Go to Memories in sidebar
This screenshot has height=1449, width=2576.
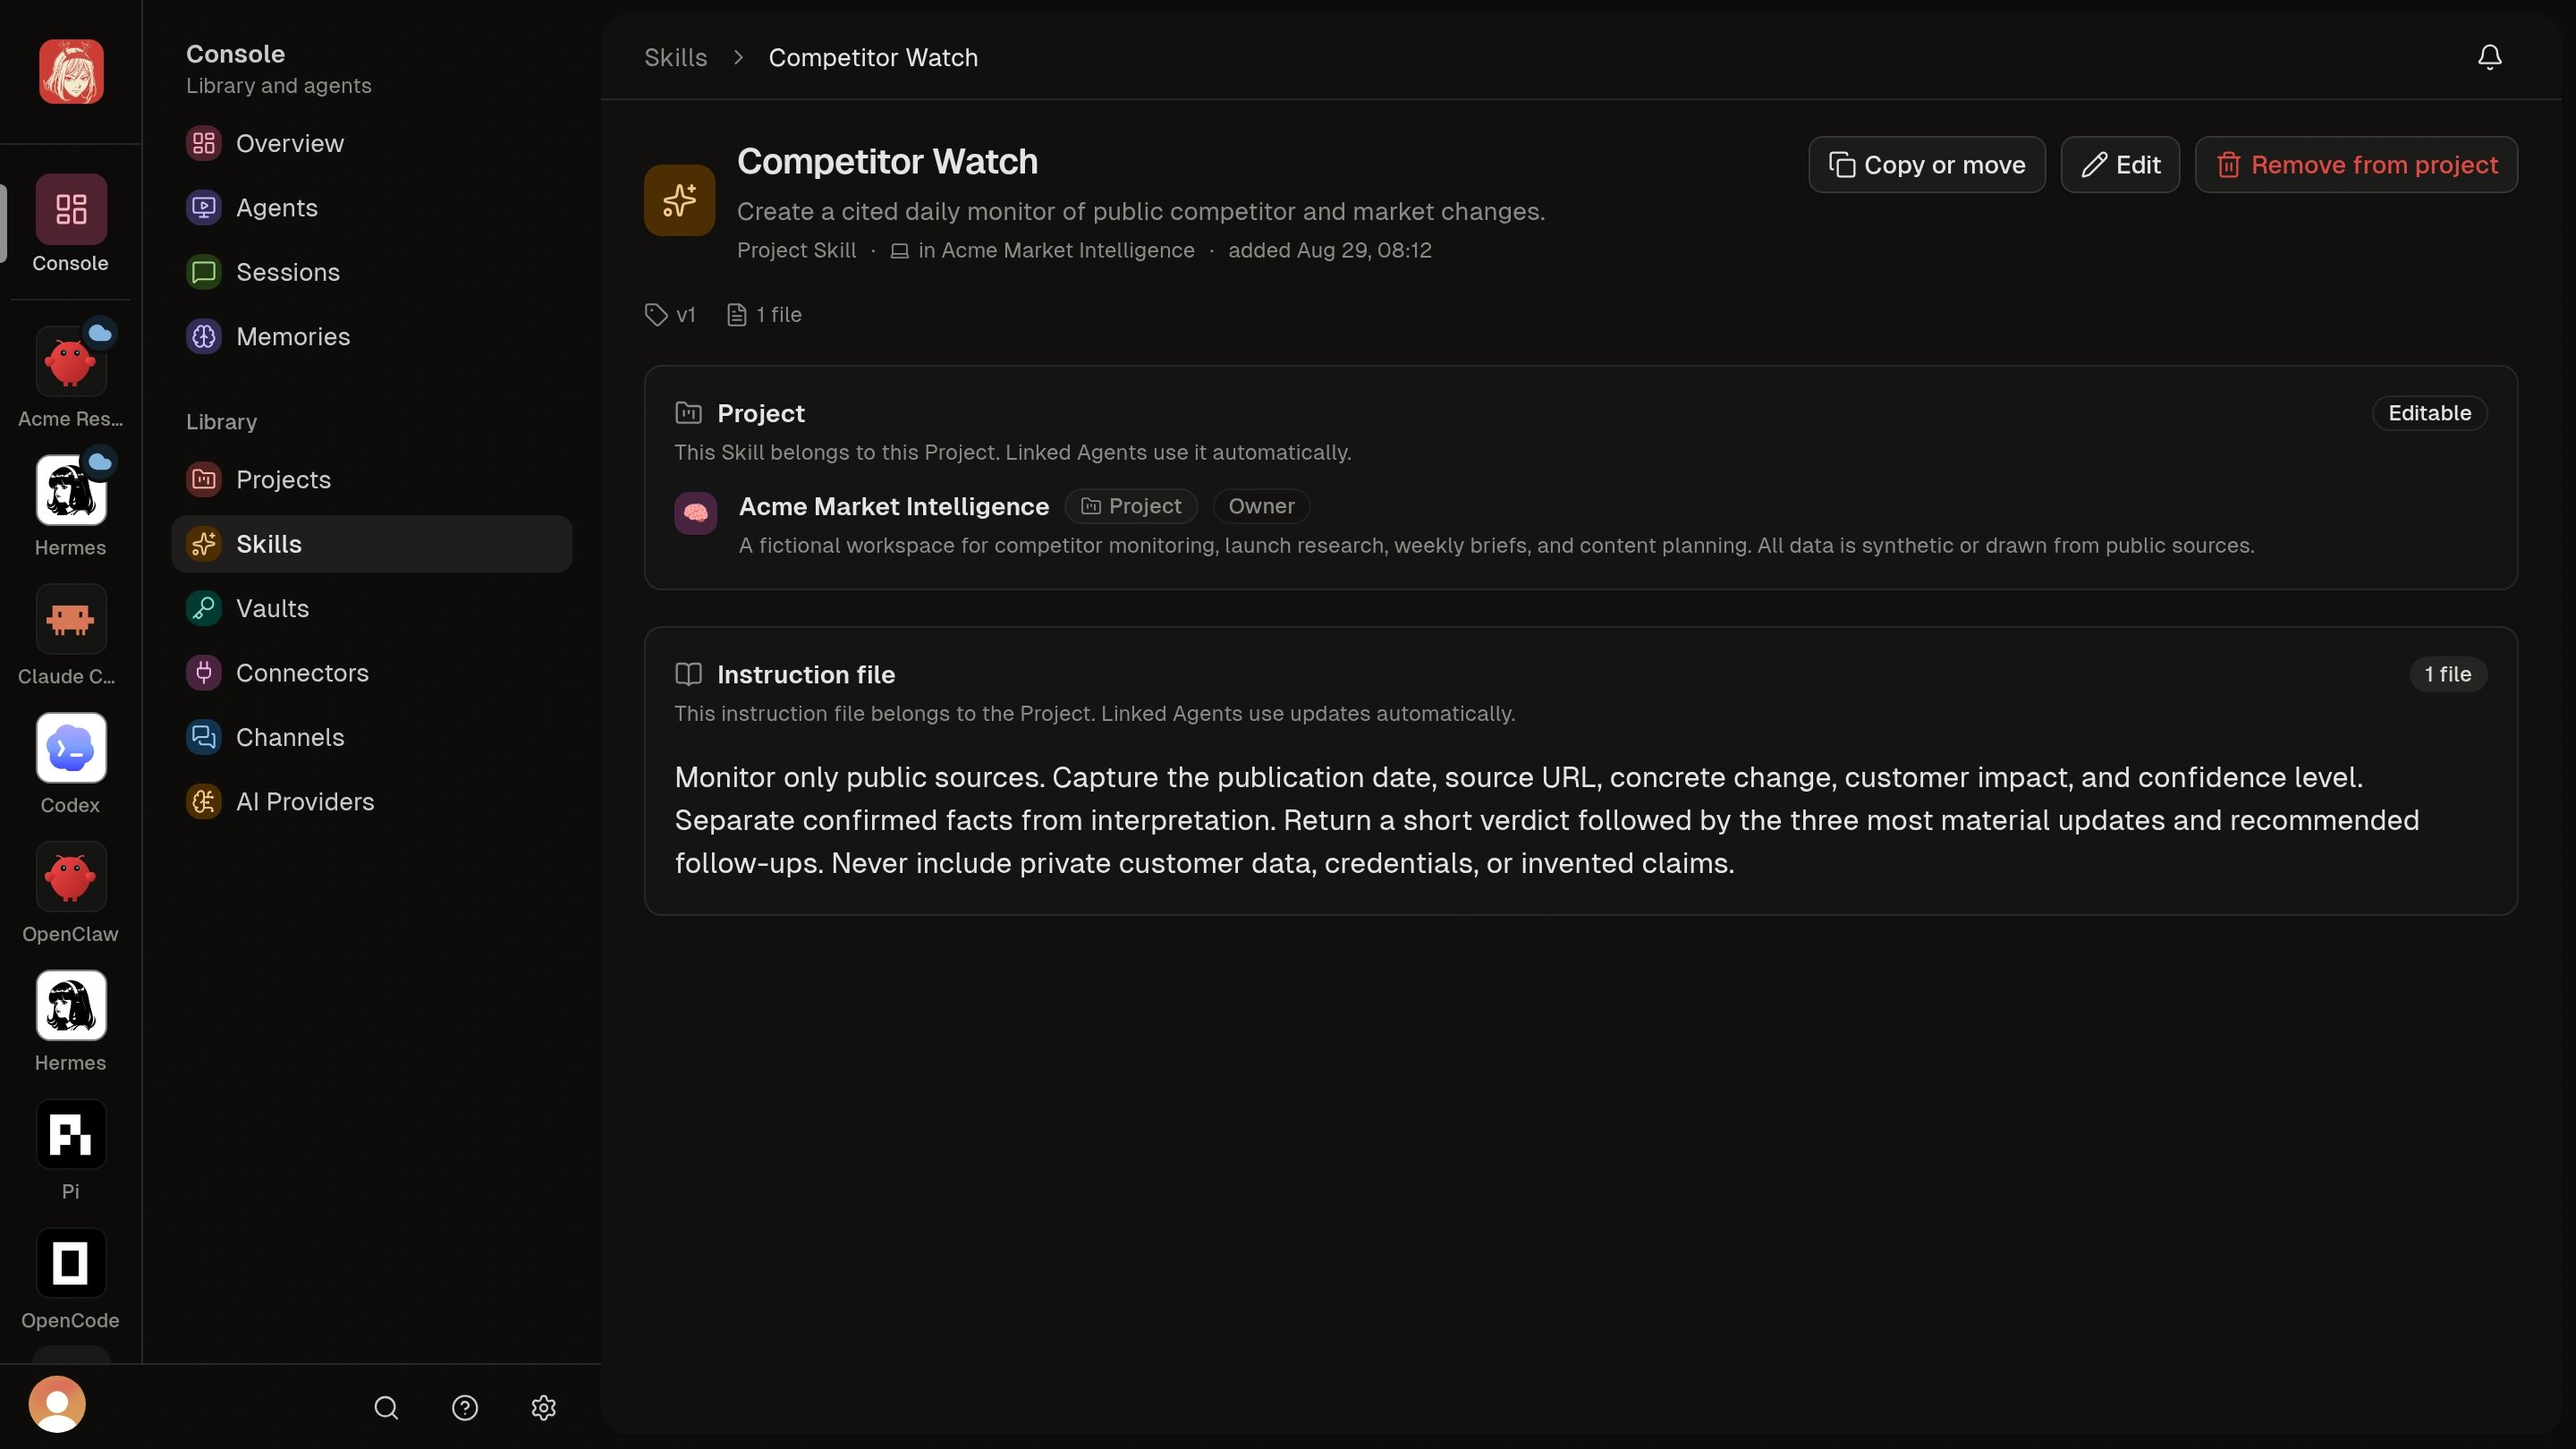pos(372,336)
